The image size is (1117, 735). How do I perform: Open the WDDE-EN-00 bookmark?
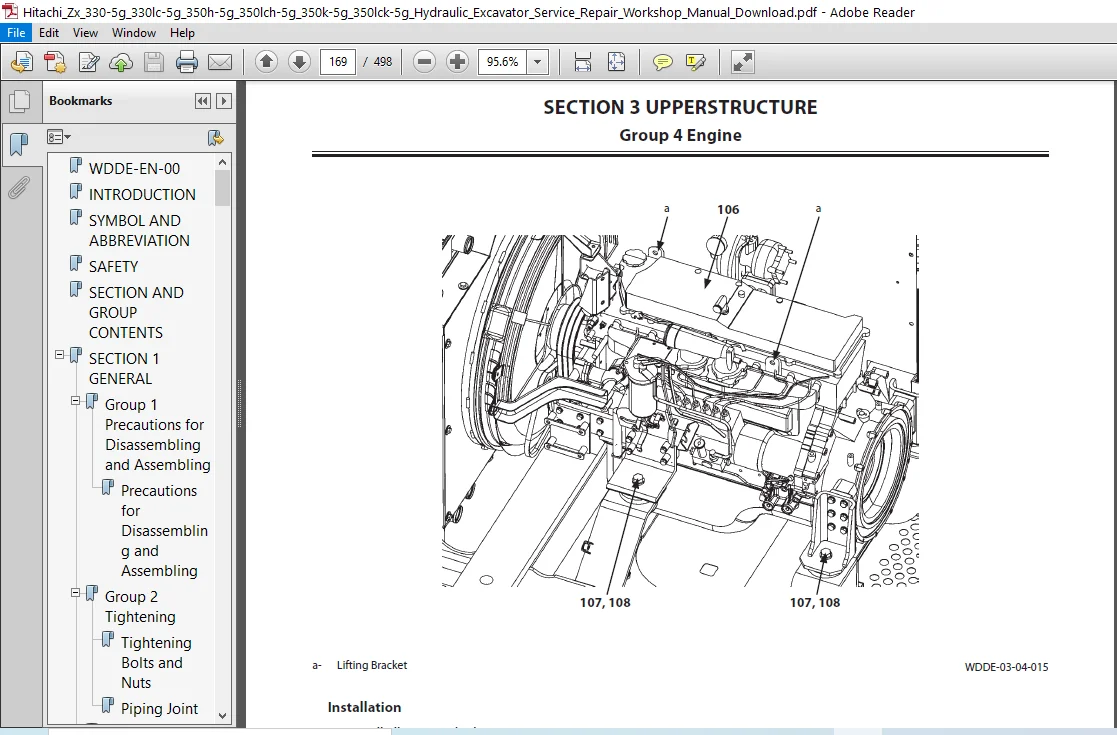tap(134, 169)
